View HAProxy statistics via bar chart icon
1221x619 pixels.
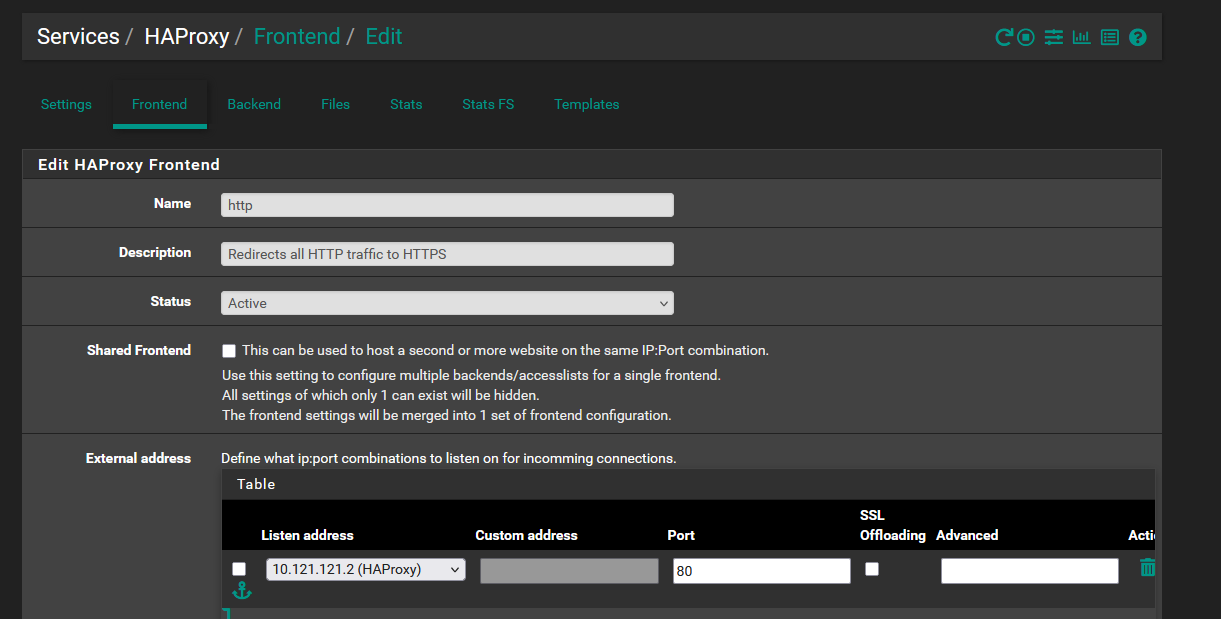(x=1081, y=36)
